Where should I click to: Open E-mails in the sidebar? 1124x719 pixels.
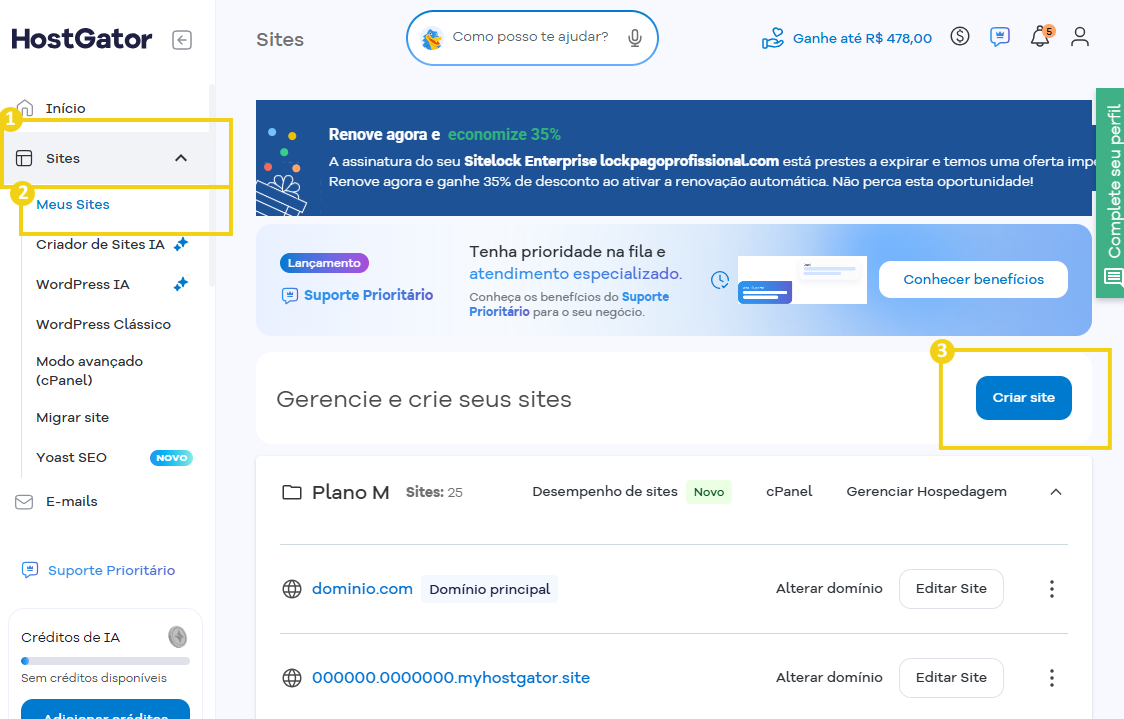click(x=72, y=502)
